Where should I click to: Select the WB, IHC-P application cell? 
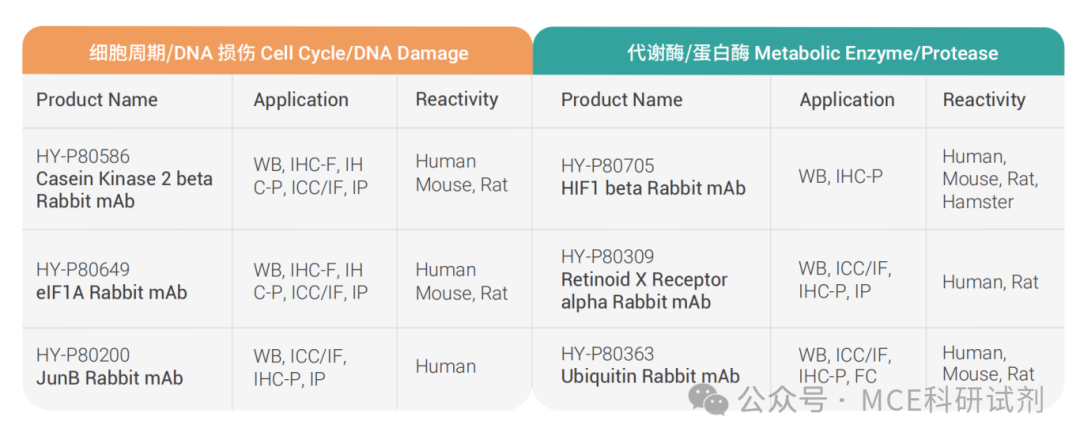pos(840,176)
